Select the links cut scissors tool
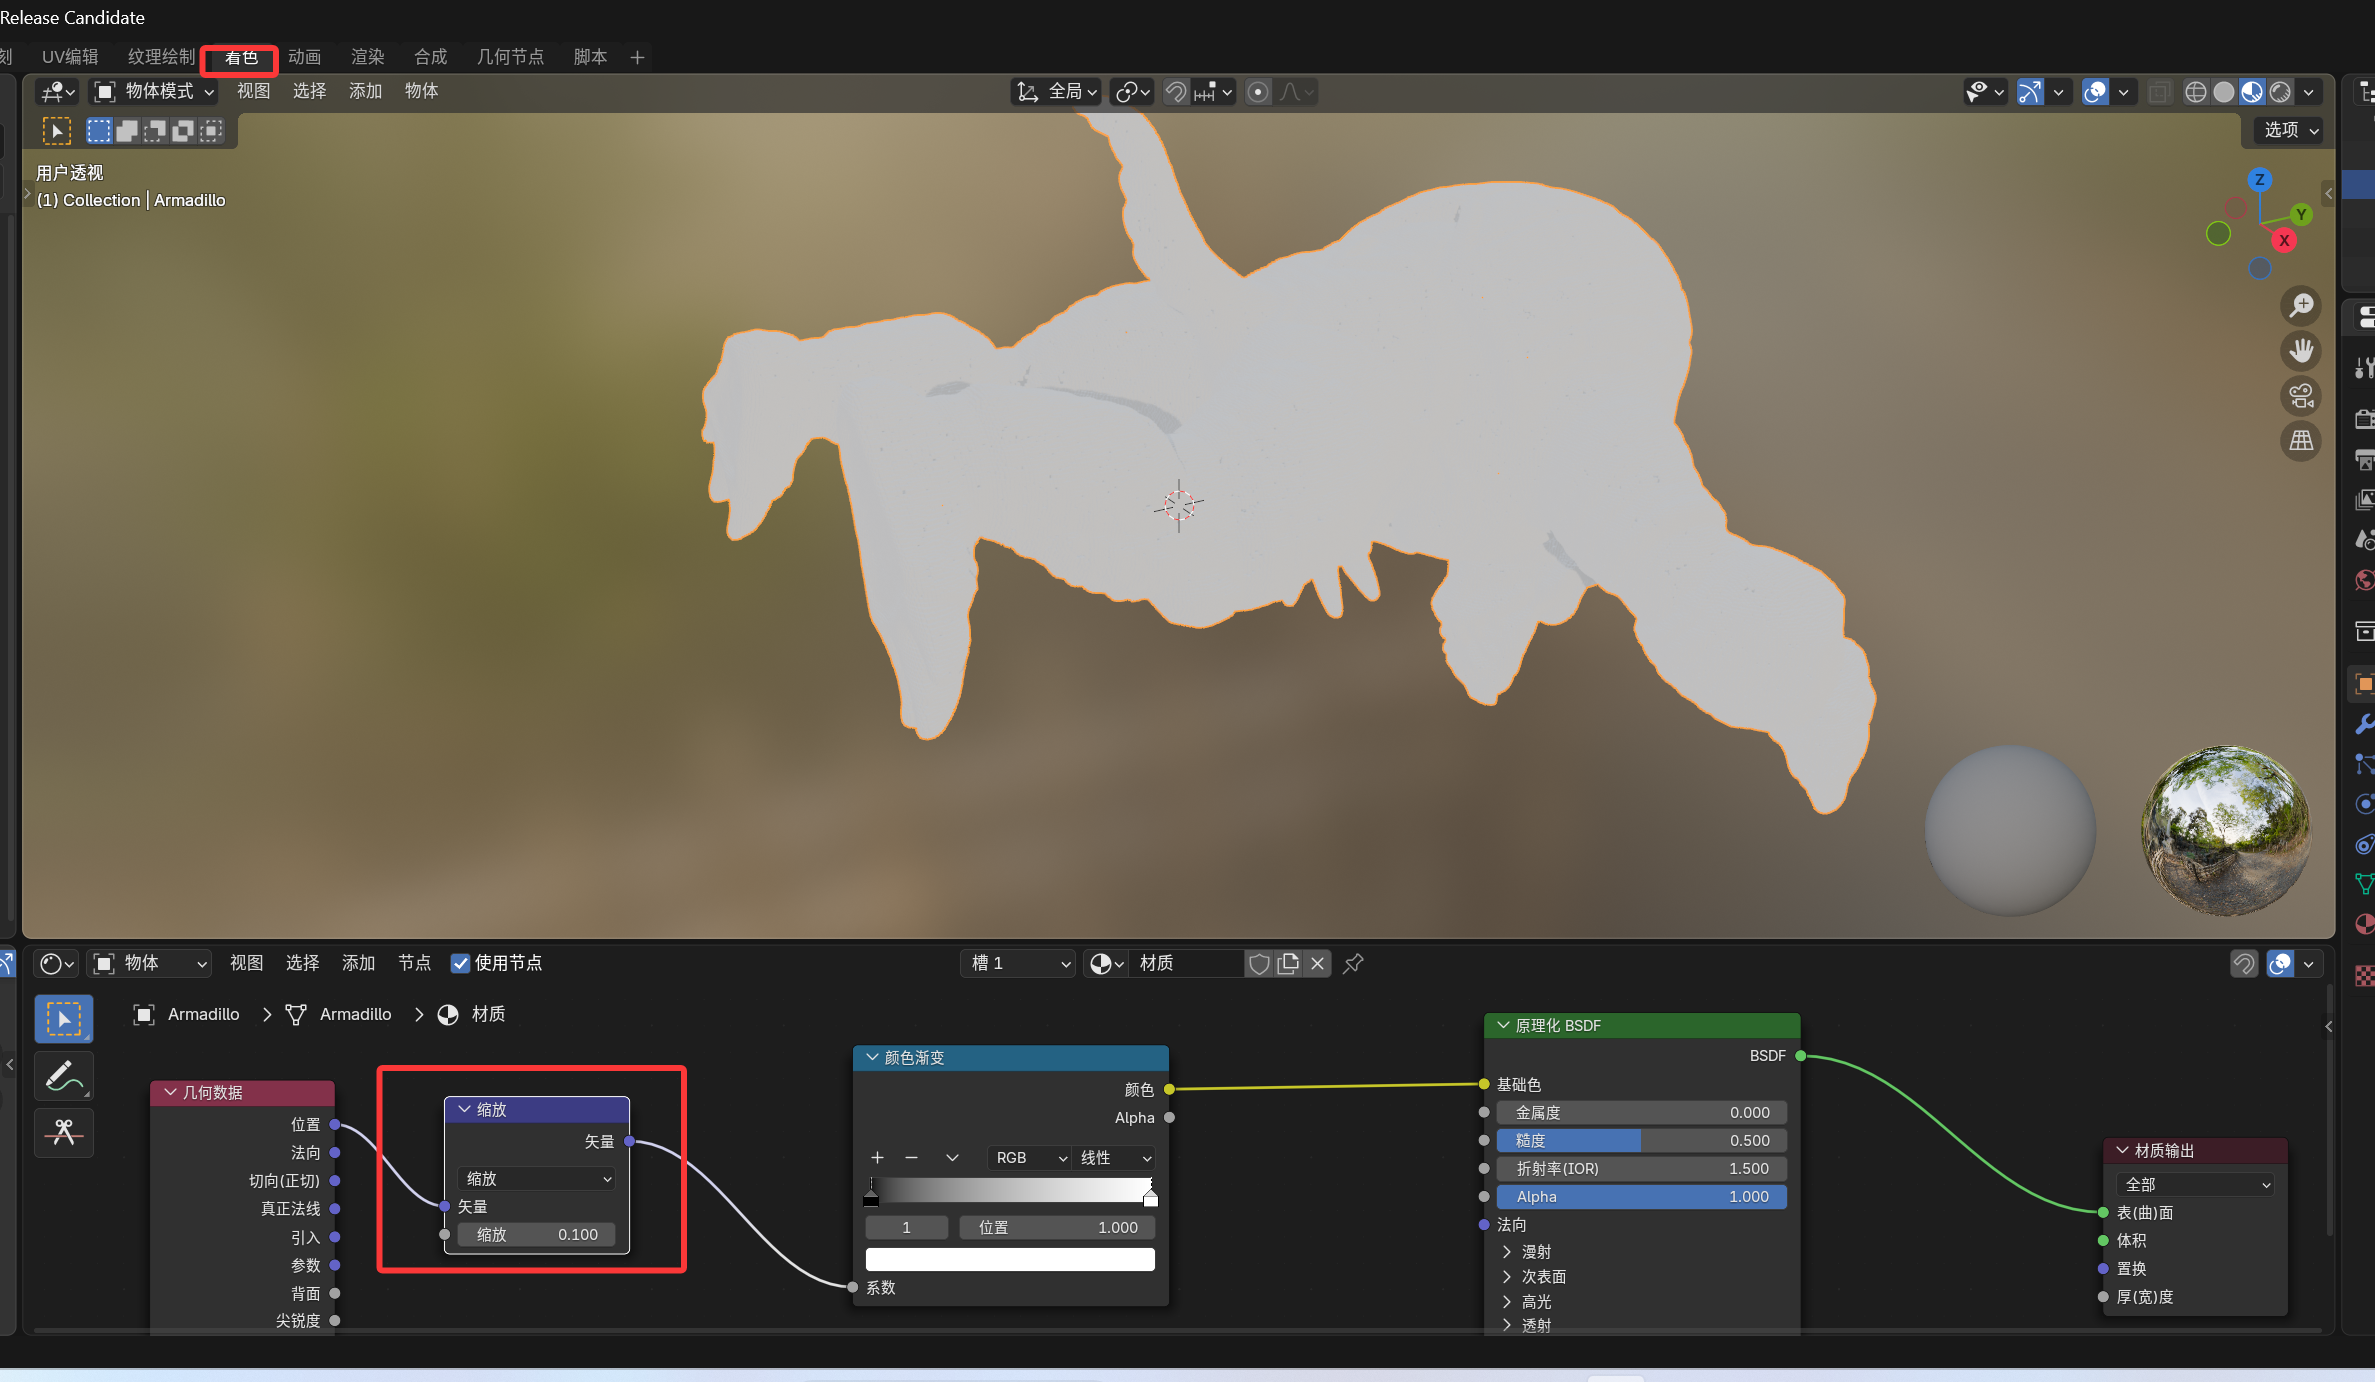This screenshot has height=1382, width=2375. click(x=64, y=1132)
